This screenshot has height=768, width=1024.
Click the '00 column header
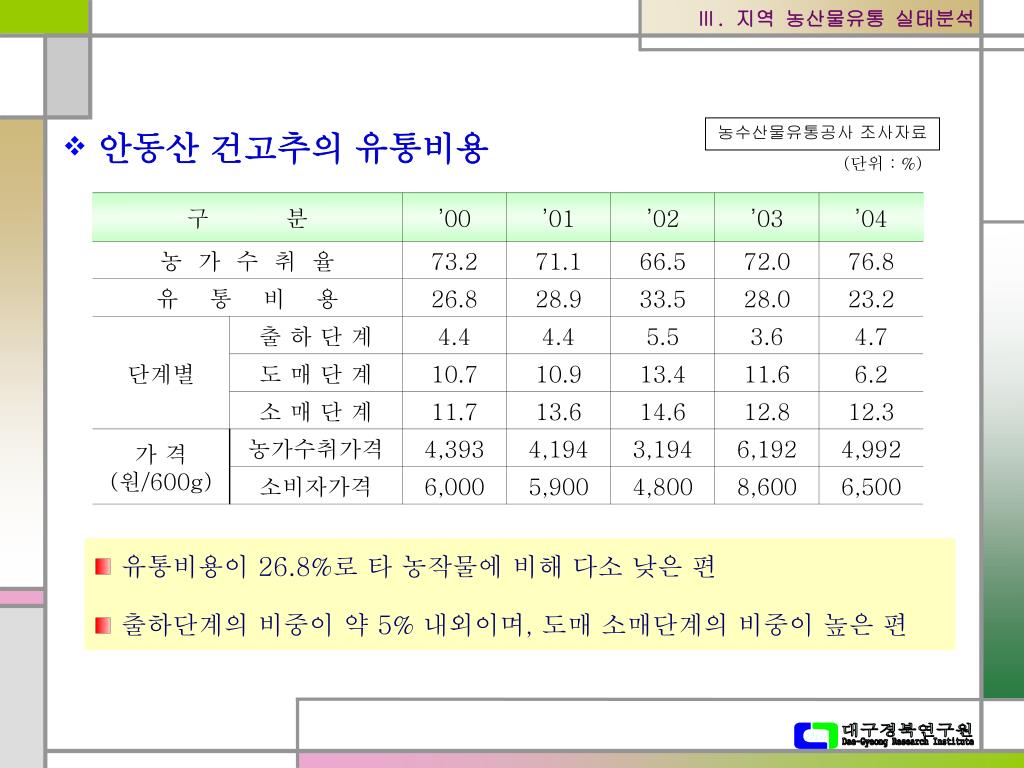coord(455,218)
